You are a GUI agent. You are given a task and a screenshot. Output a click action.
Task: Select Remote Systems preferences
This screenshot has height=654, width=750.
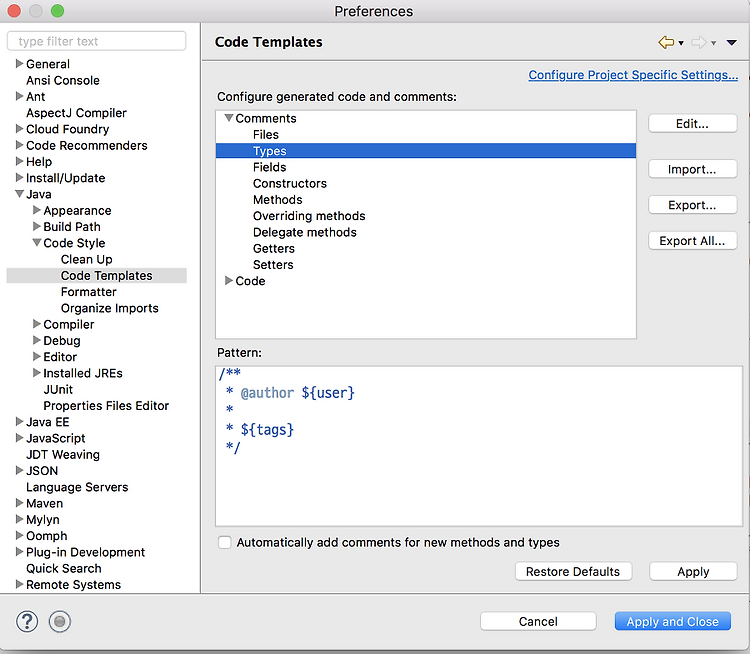[x=73, y=585]
